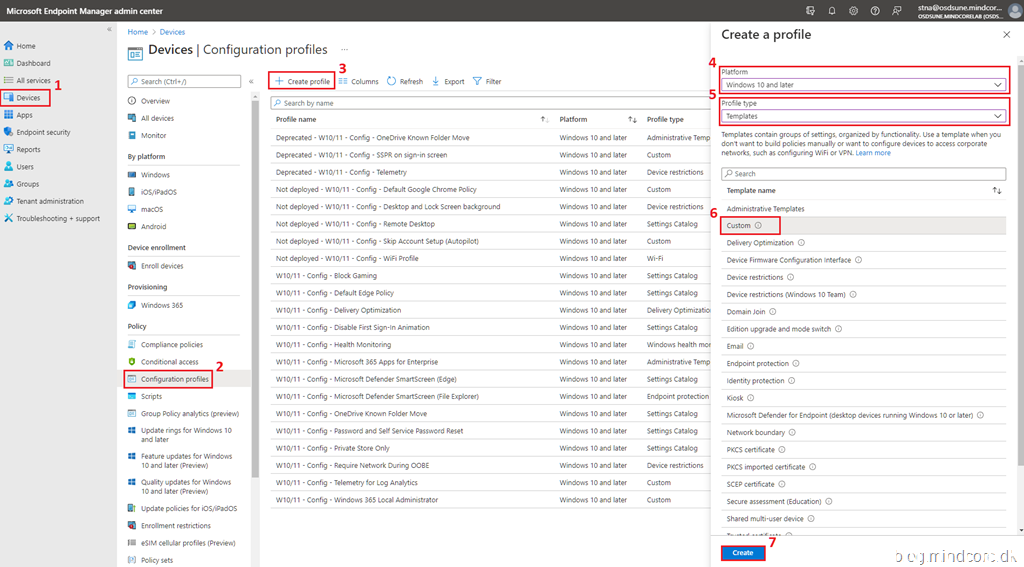Click the Search (Ctrl+/) box
1024x567 pixels.
[x=184, y=82]
